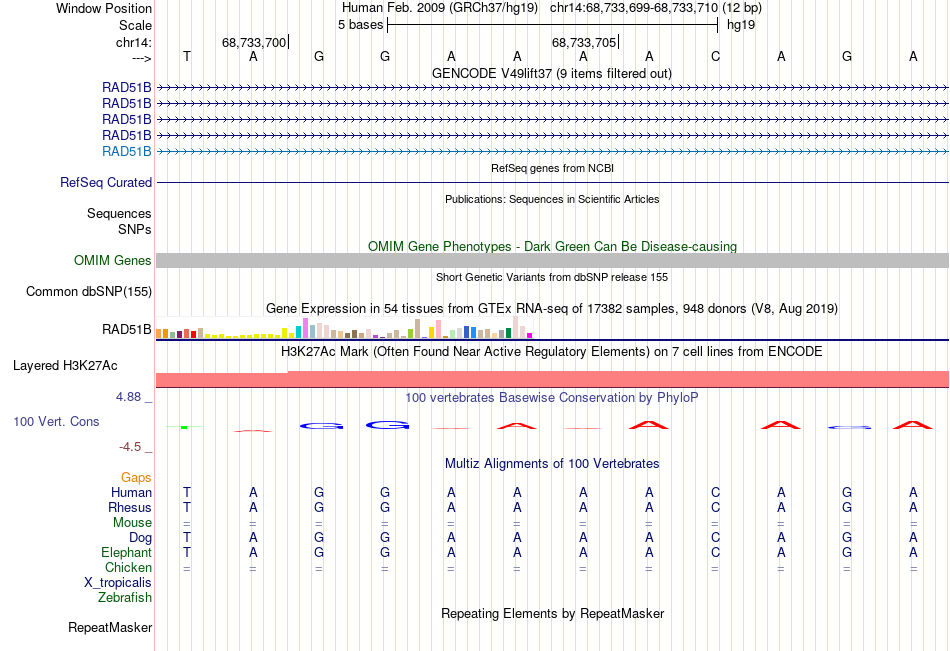Select the Scale track label
The height and width of the screenshot is (651, 950).
(x=135, y=25)
